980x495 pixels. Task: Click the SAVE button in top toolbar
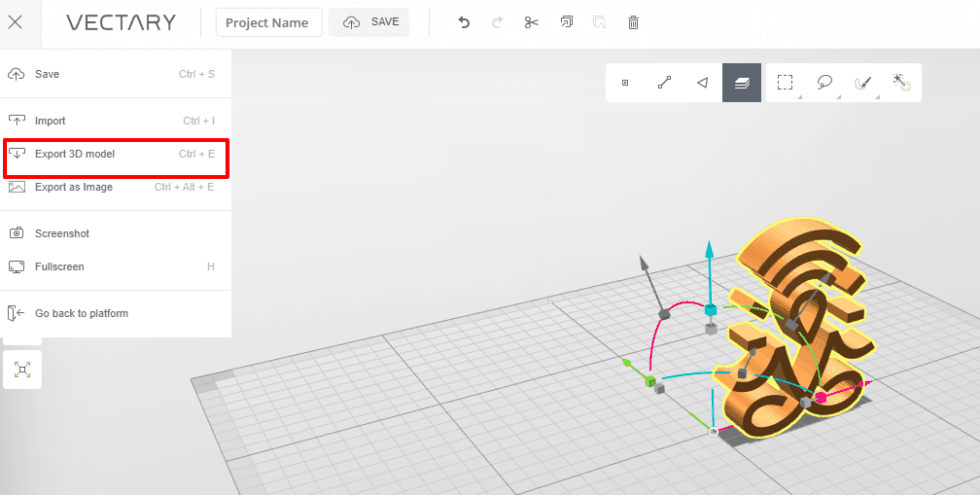[x=369, y=22]
